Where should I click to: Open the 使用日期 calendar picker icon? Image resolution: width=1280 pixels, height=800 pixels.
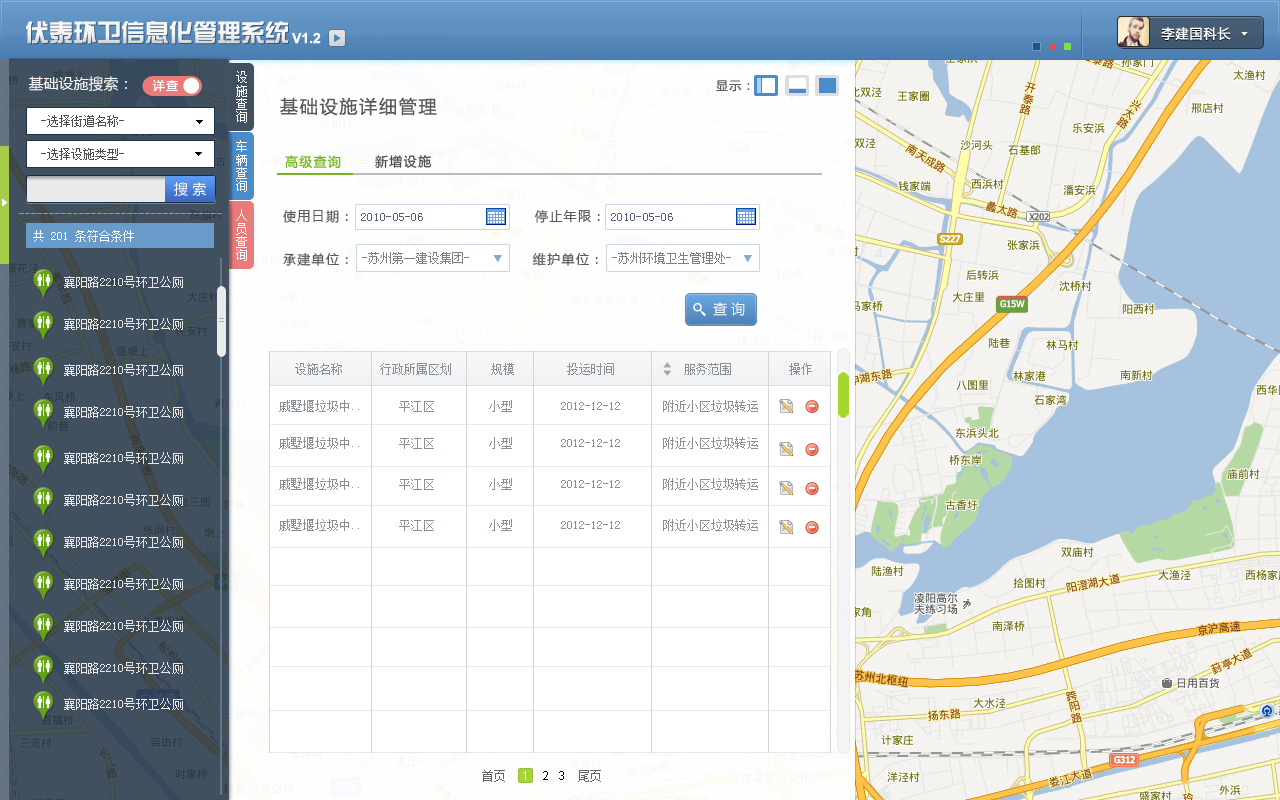point(496,217)
